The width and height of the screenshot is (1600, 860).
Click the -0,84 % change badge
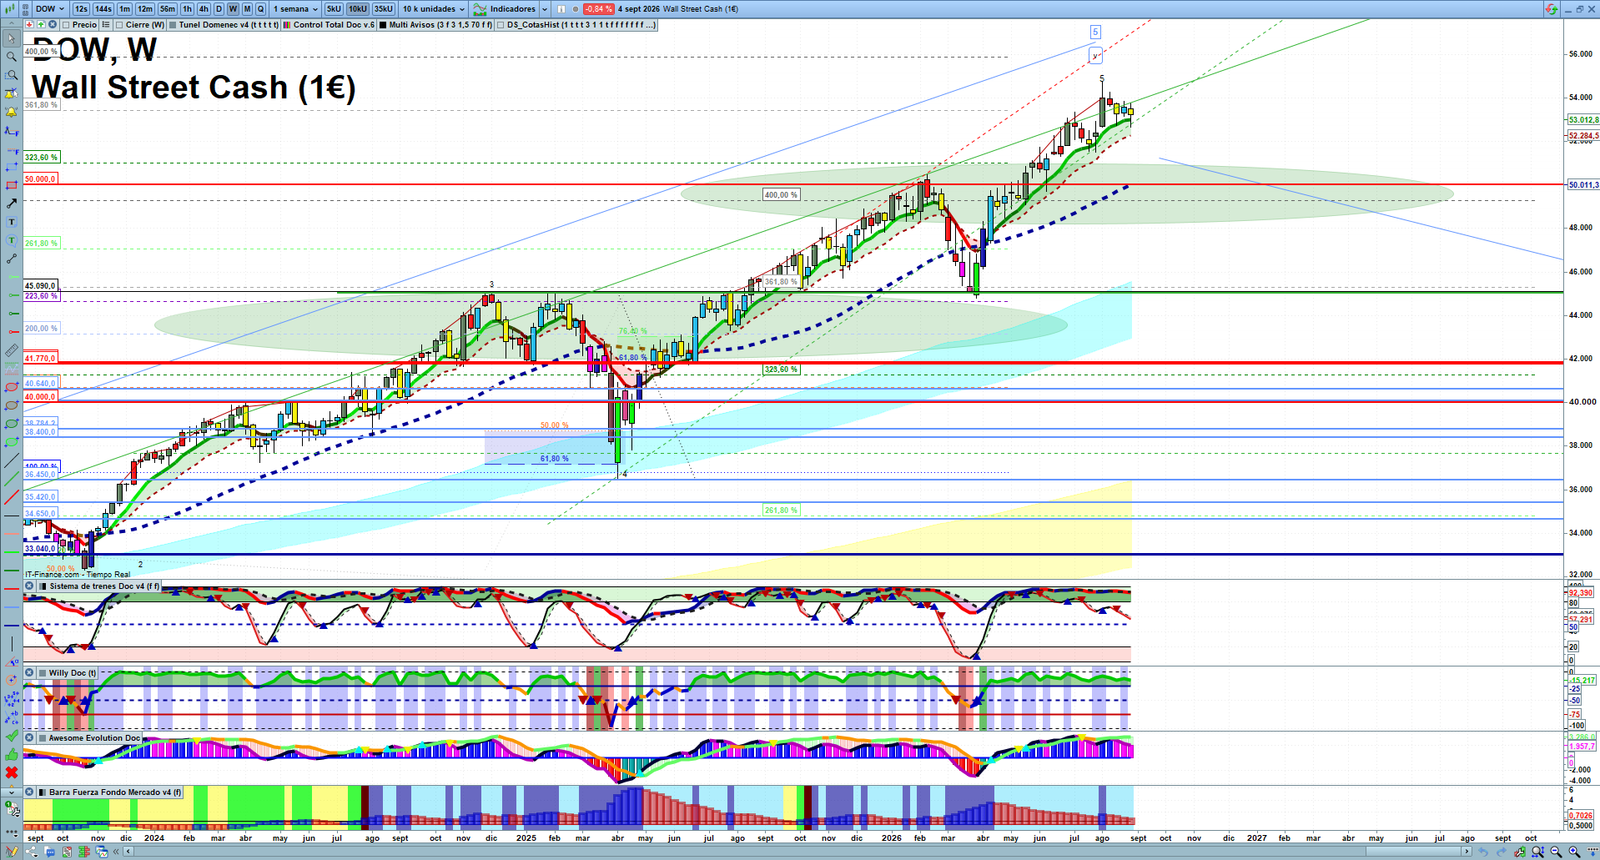598,9
